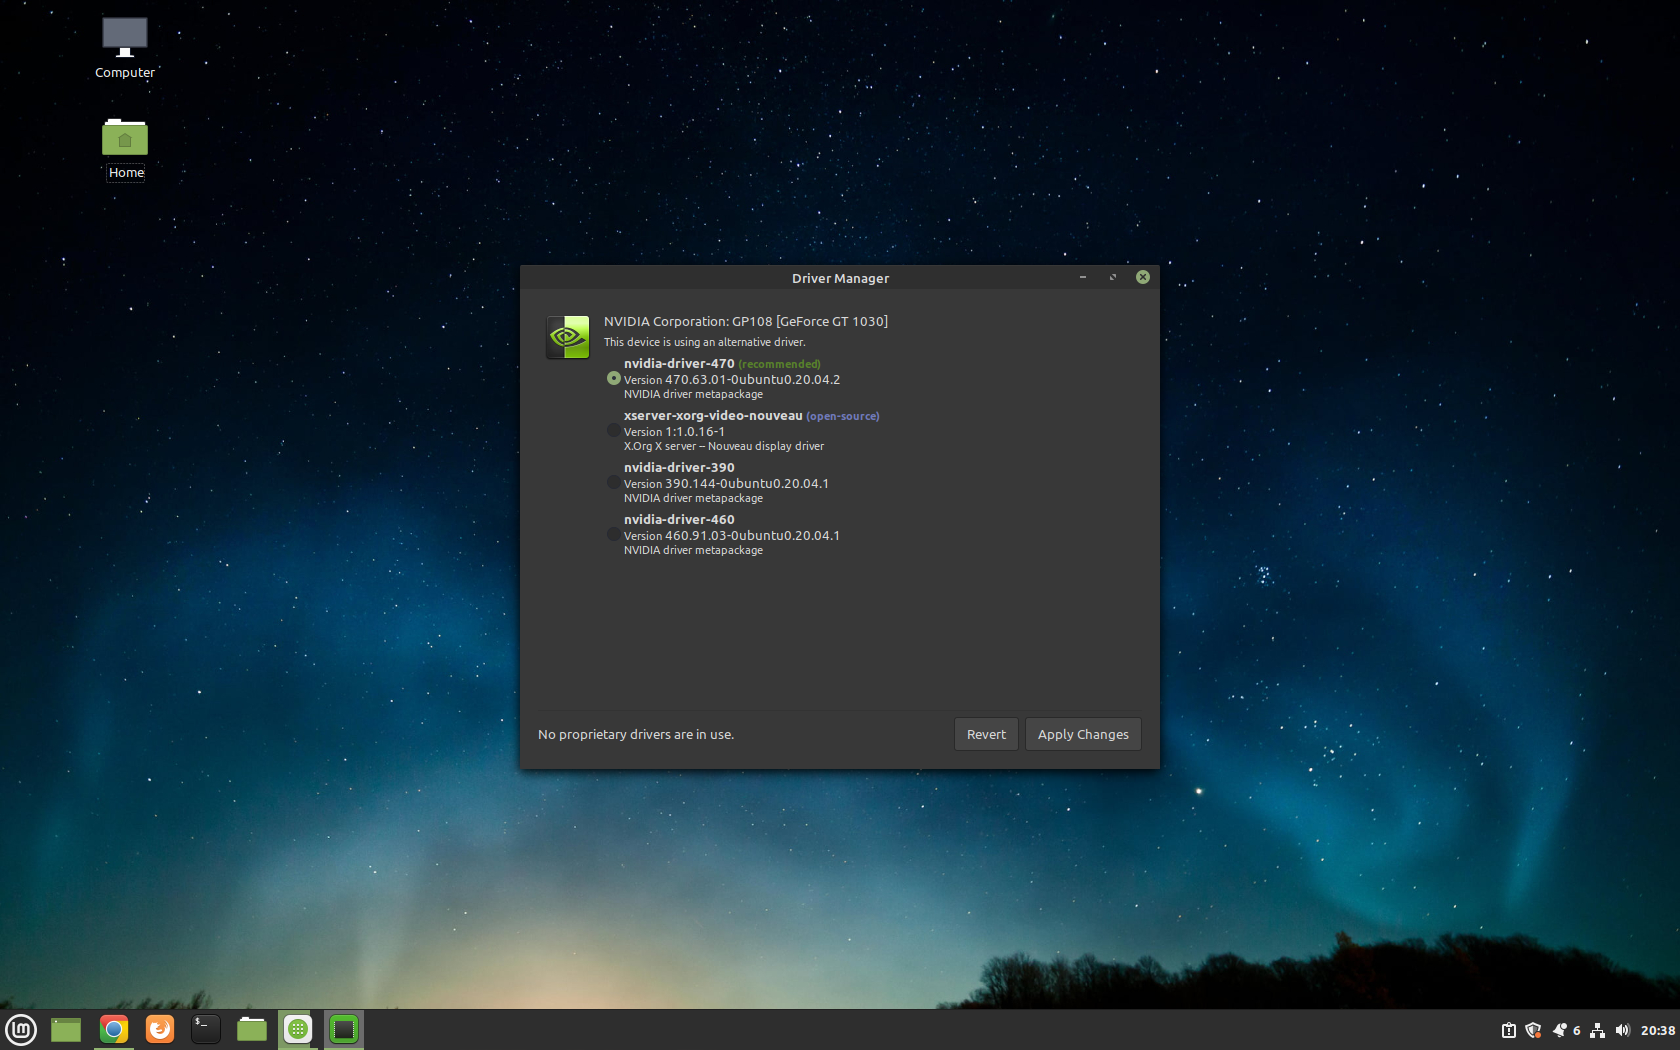Screen dimensions: 1680x1050
Task: Open the Files folder launcher in the taskbar
Action: click(x=251, y=1029)
